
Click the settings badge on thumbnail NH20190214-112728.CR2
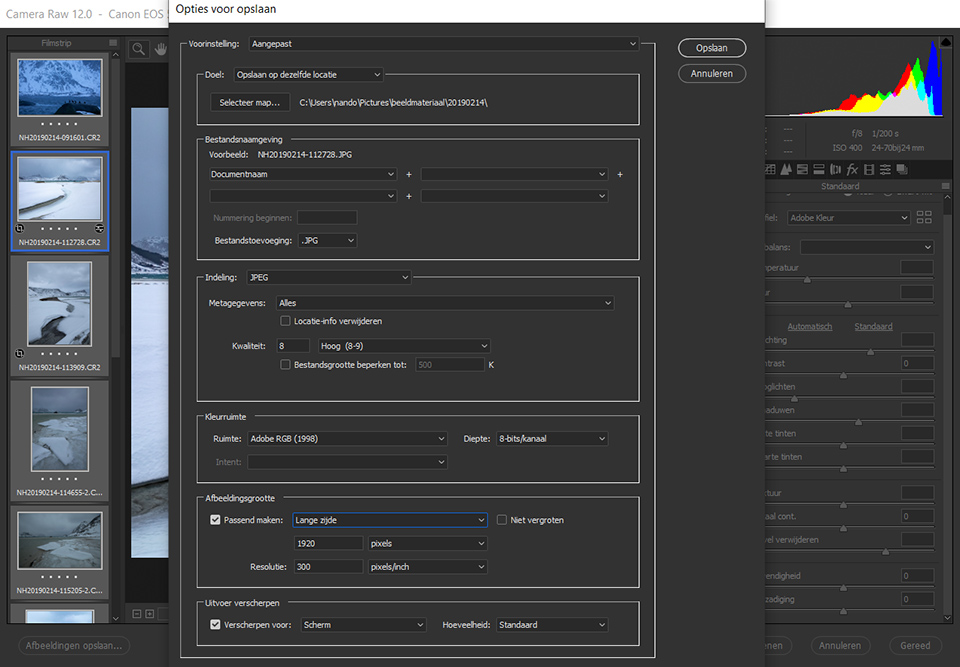coord(99,228)
